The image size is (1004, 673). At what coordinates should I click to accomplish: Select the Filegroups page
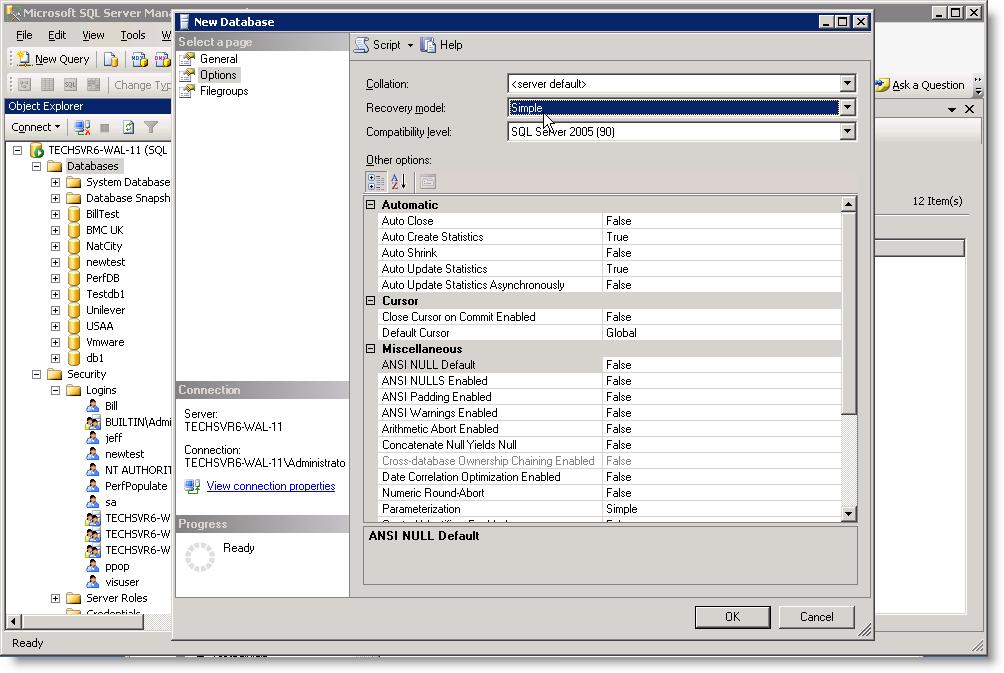click(x=224, y=91)
